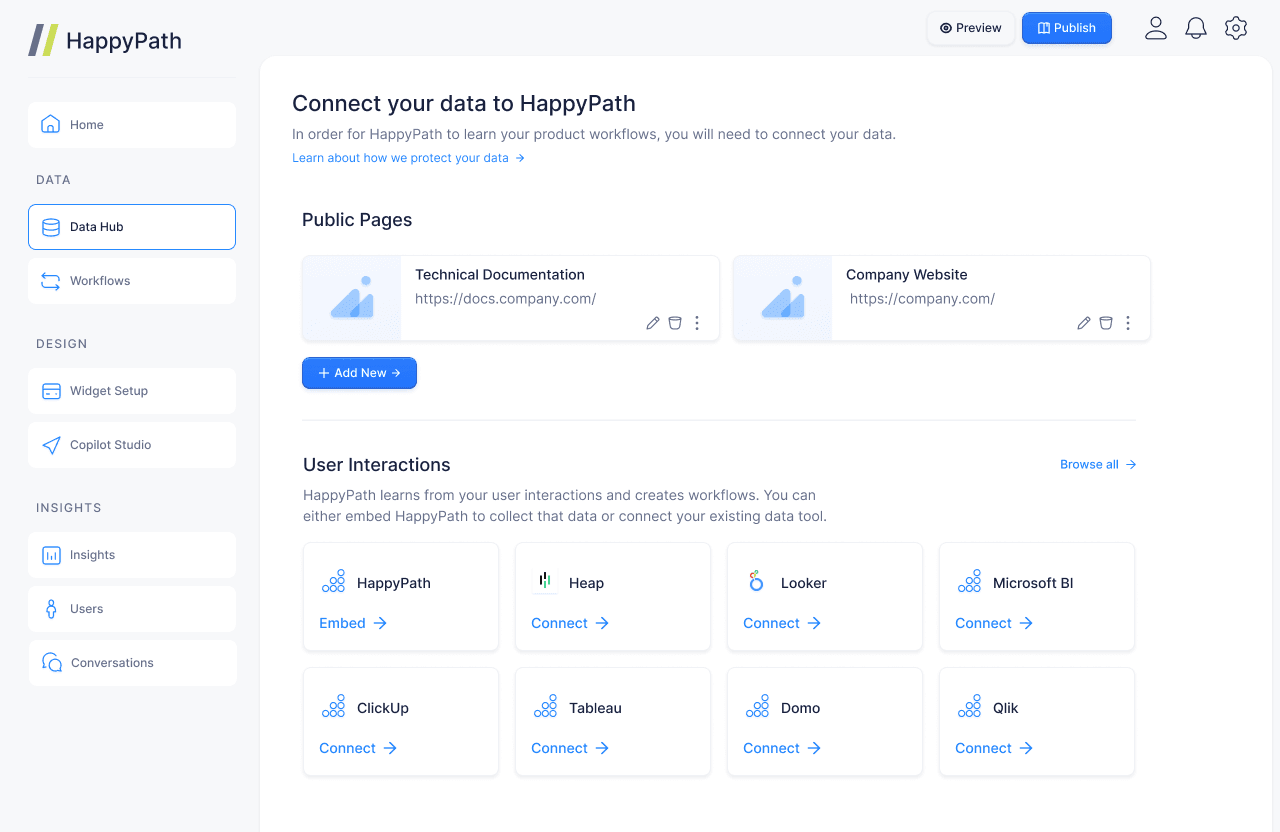Click the HappyPath integration card icon

point(333,581)
